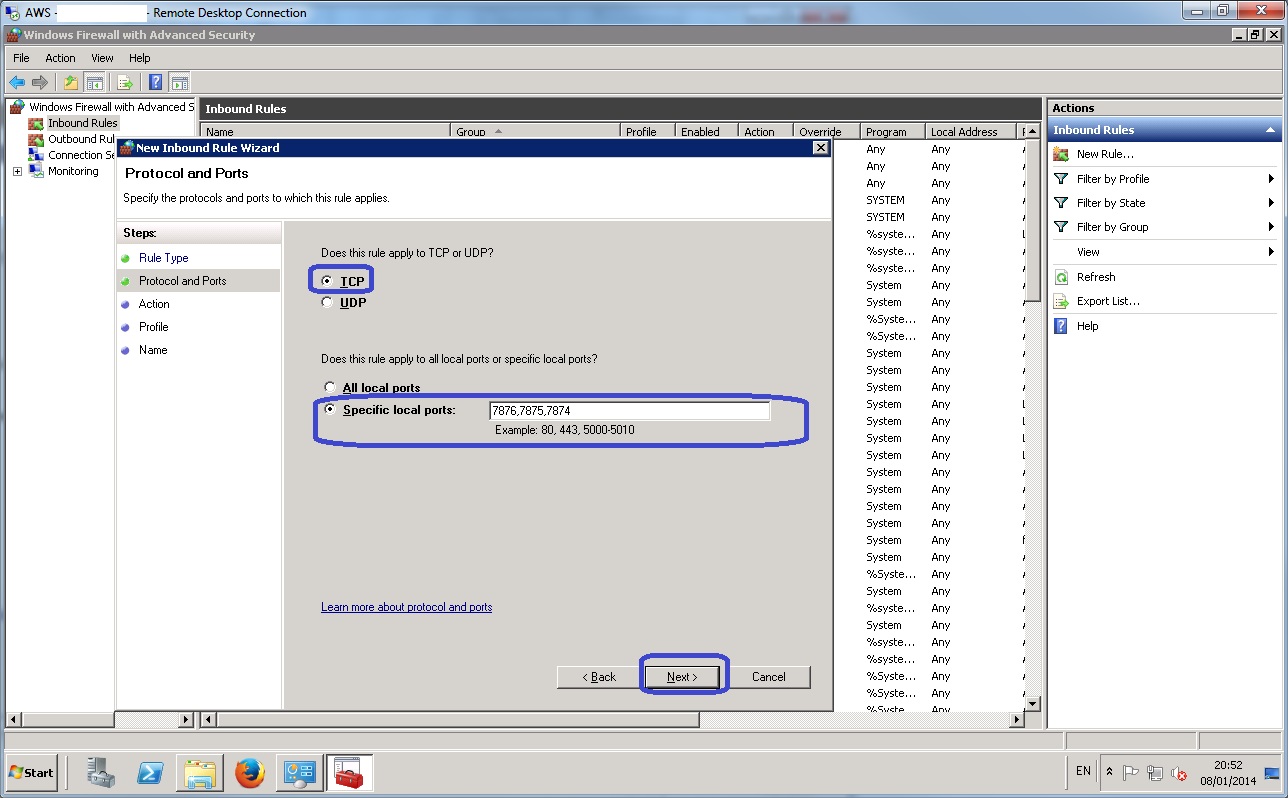Click the Filter by Group funnel icon

point(1061,227)
